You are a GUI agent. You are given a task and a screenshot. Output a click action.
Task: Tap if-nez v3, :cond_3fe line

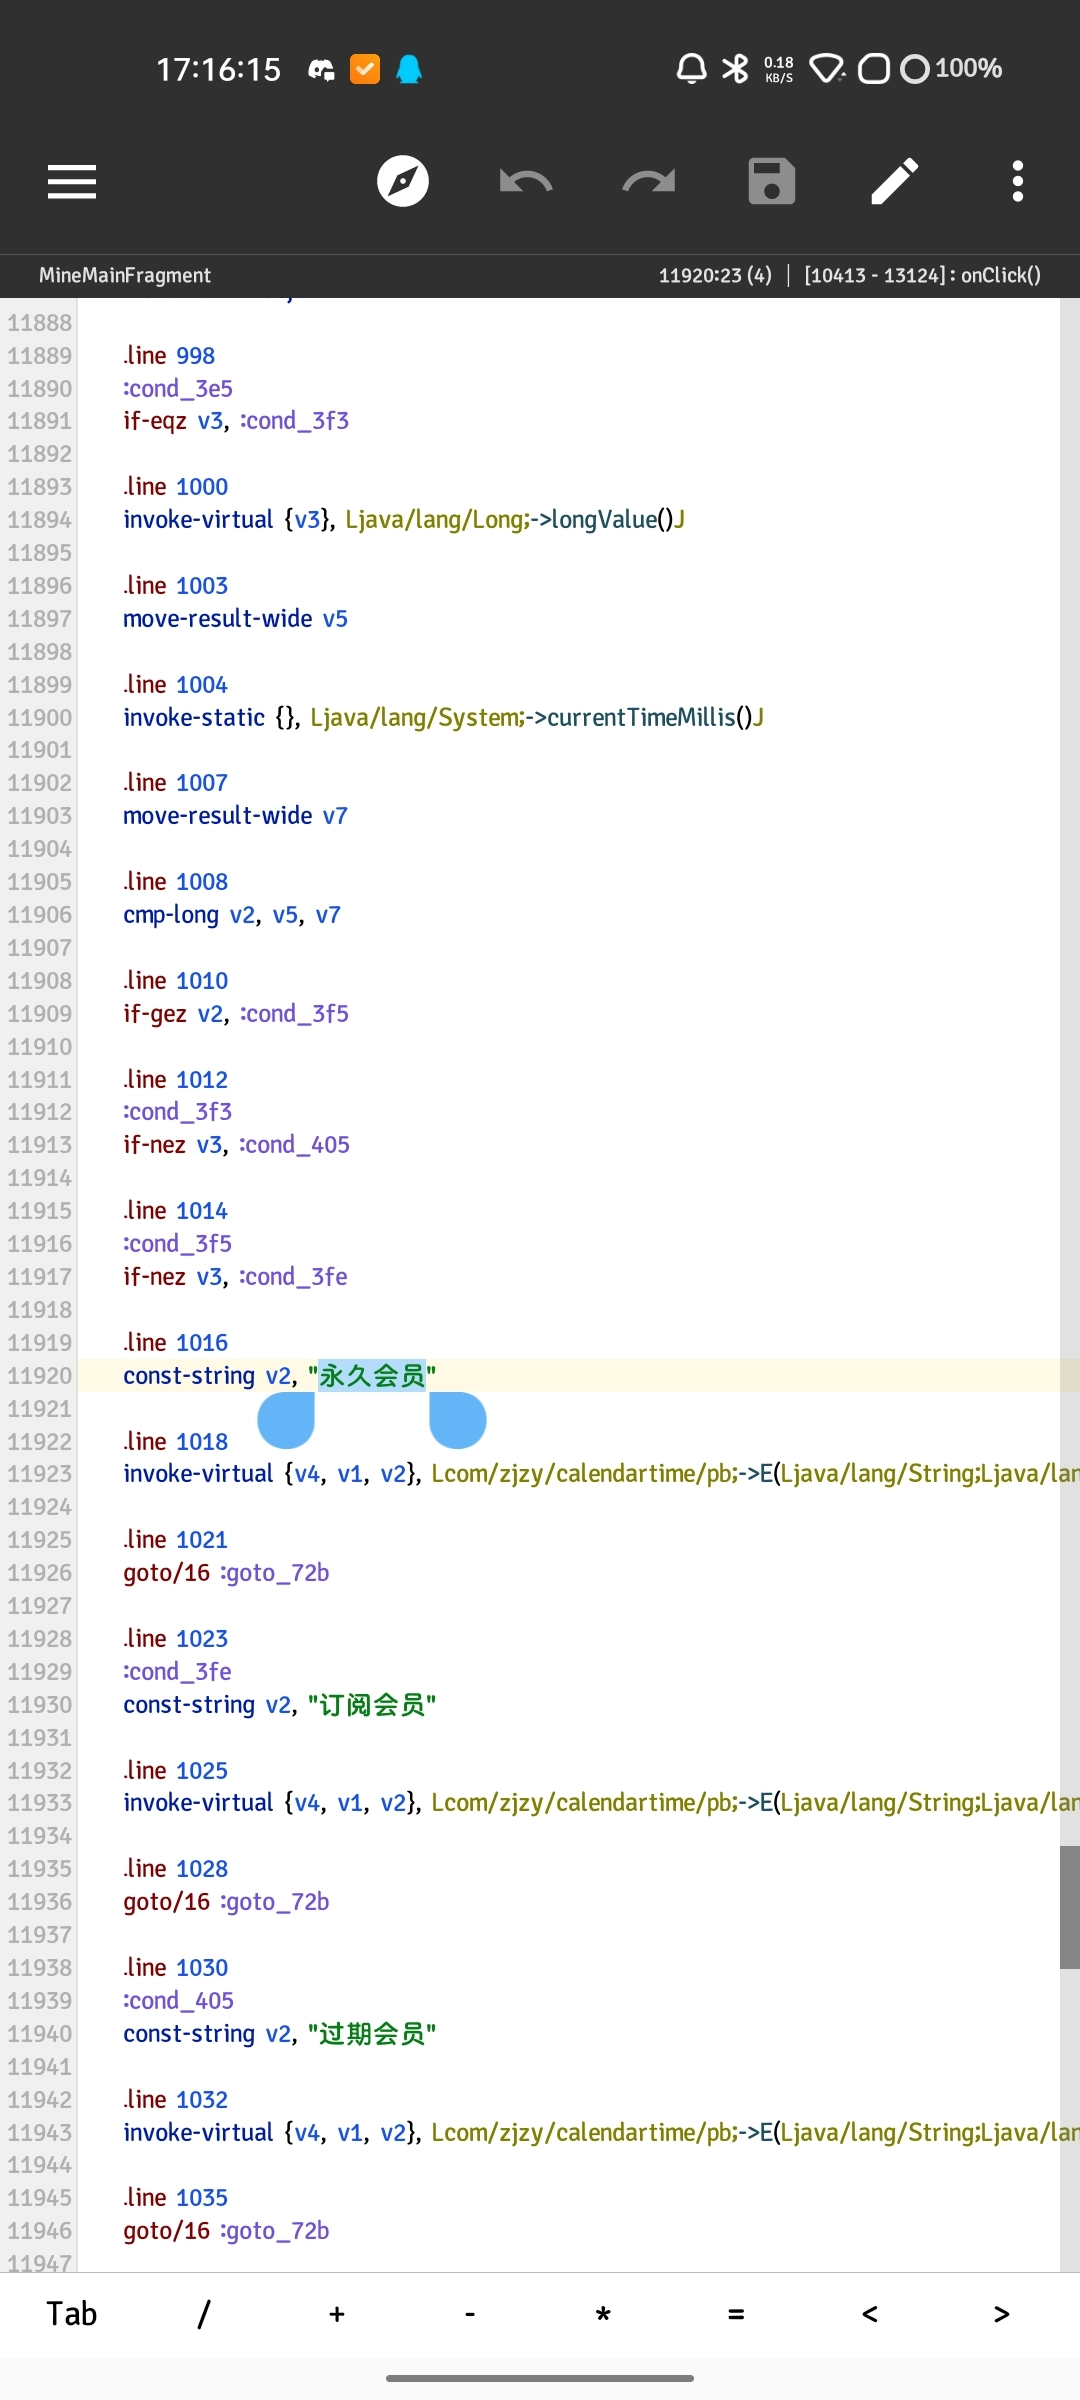(x=235, y=1277)
